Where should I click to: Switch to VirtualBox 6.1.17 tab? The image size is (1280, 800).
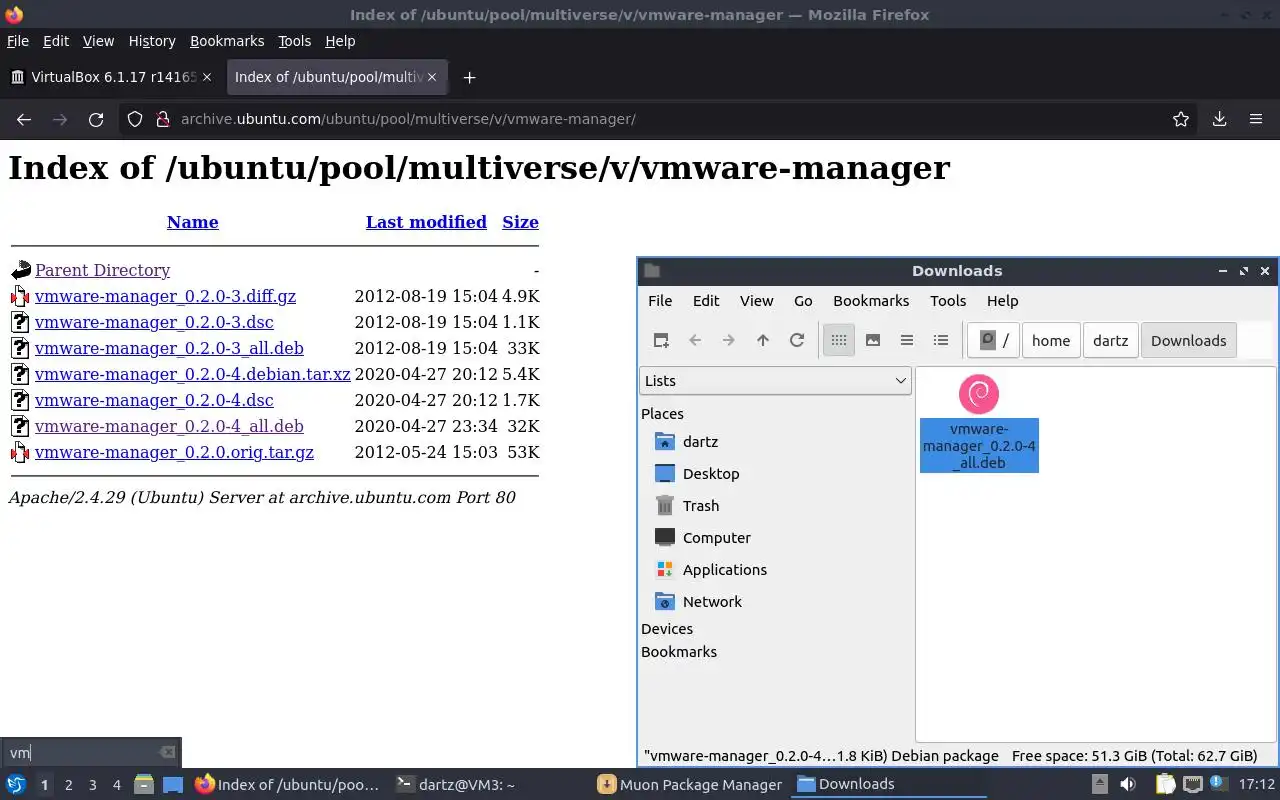click(105, 77)
